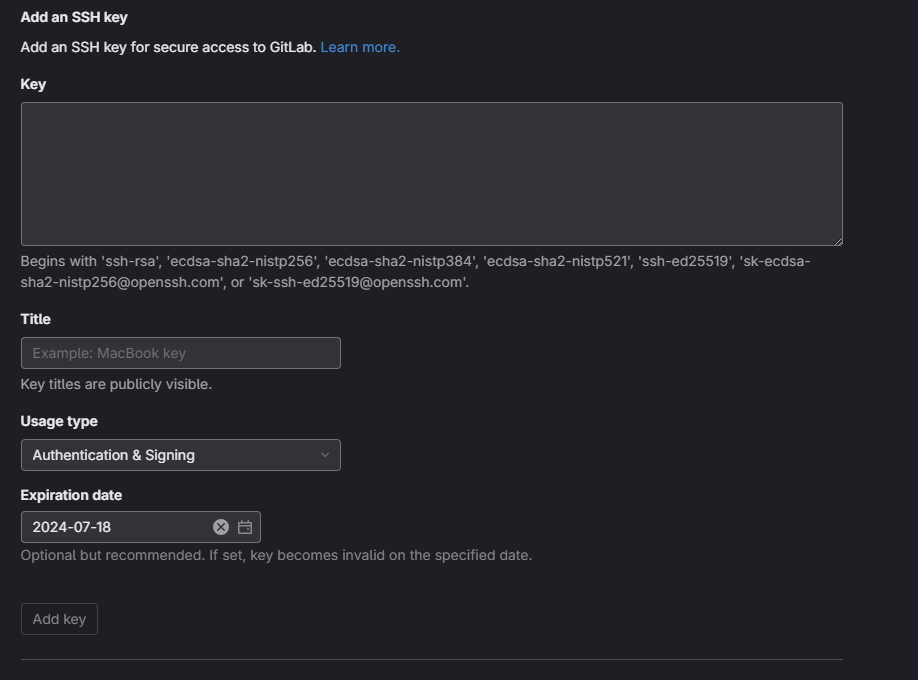The image size is (918, 680).
Task: Focus the SSH Key text area
Action: [x=431, y=174]
